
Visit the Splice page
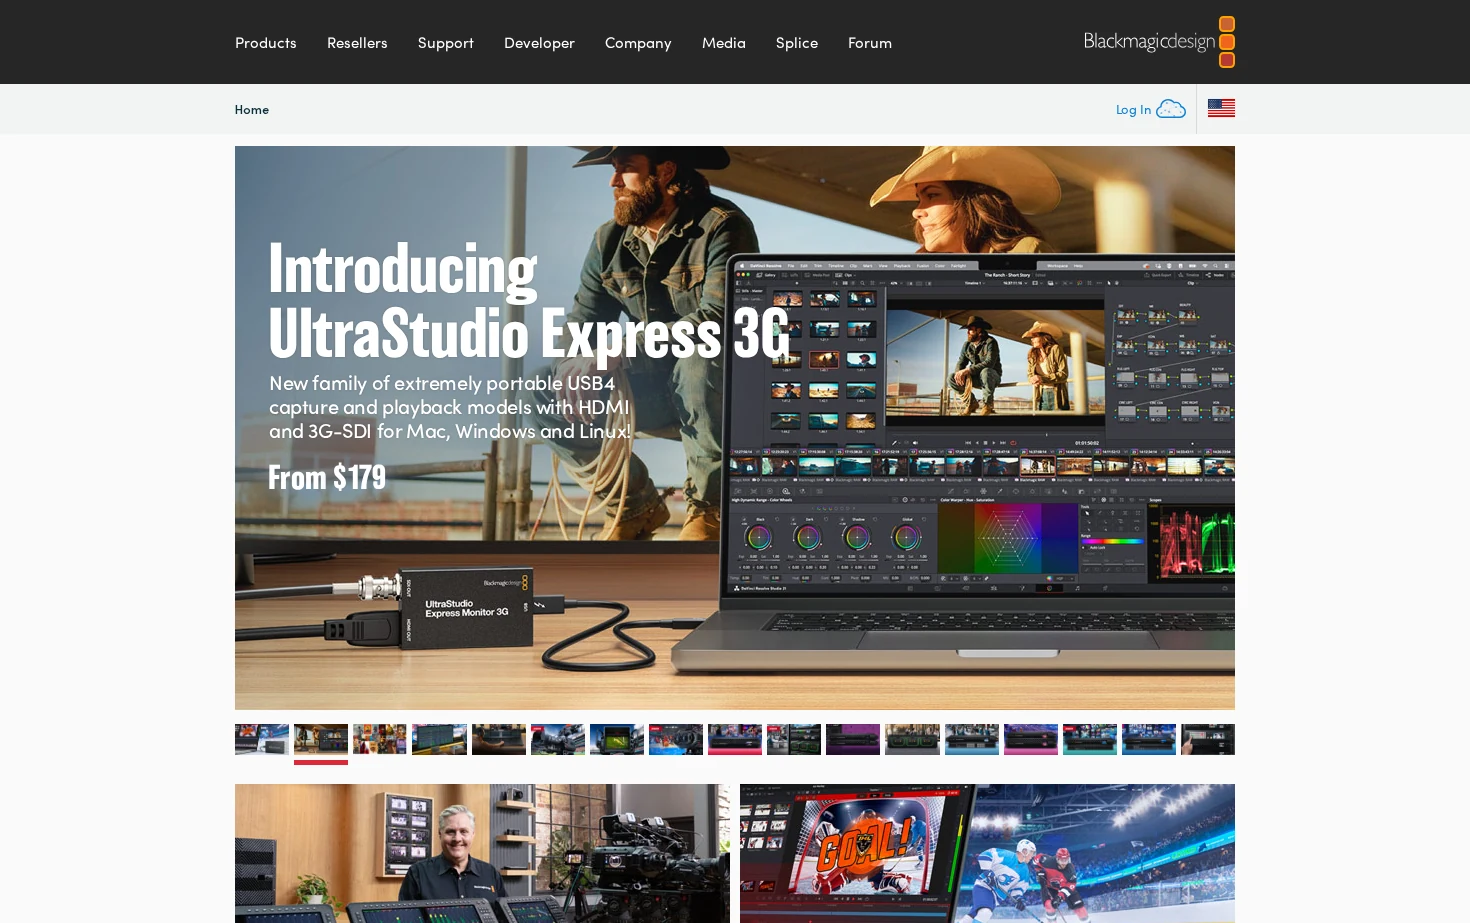tap(797, 43)
